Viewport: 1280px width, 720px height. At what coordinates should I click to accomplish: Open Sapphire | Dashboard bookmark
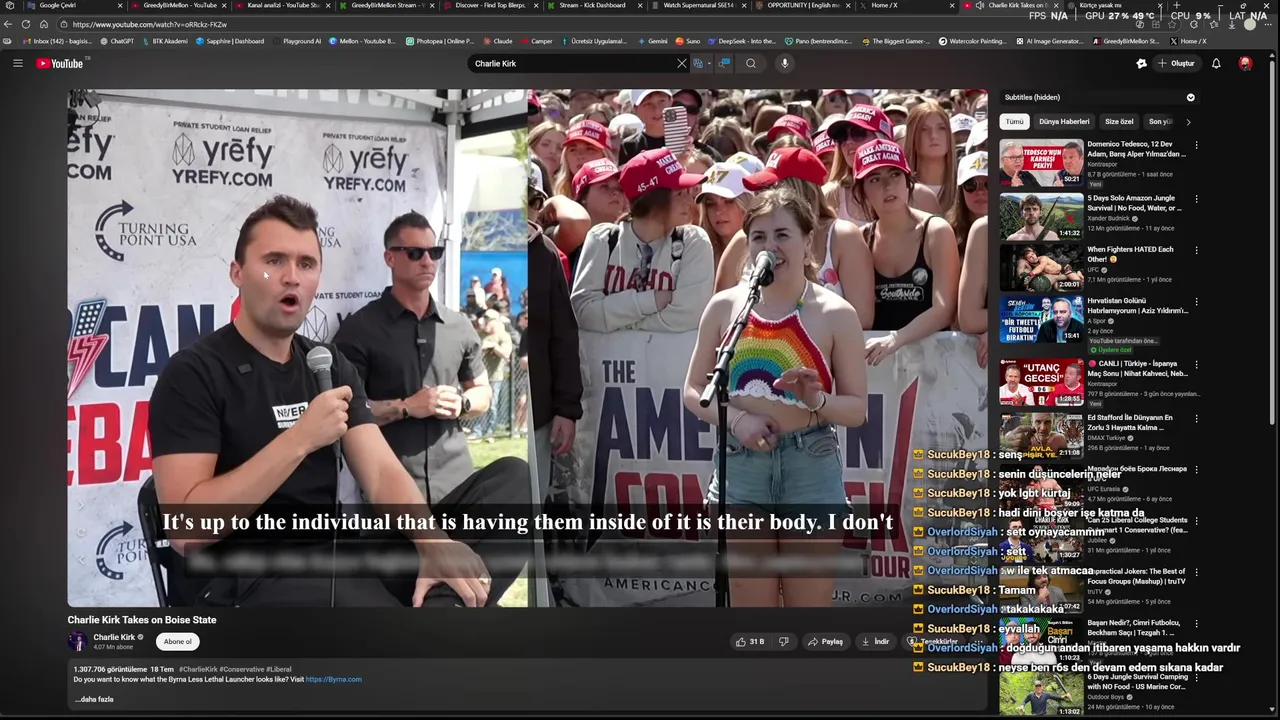pos(230,41)
